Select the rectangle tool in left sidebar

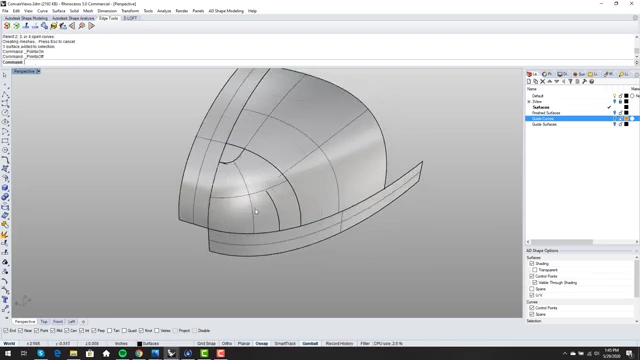5,141
